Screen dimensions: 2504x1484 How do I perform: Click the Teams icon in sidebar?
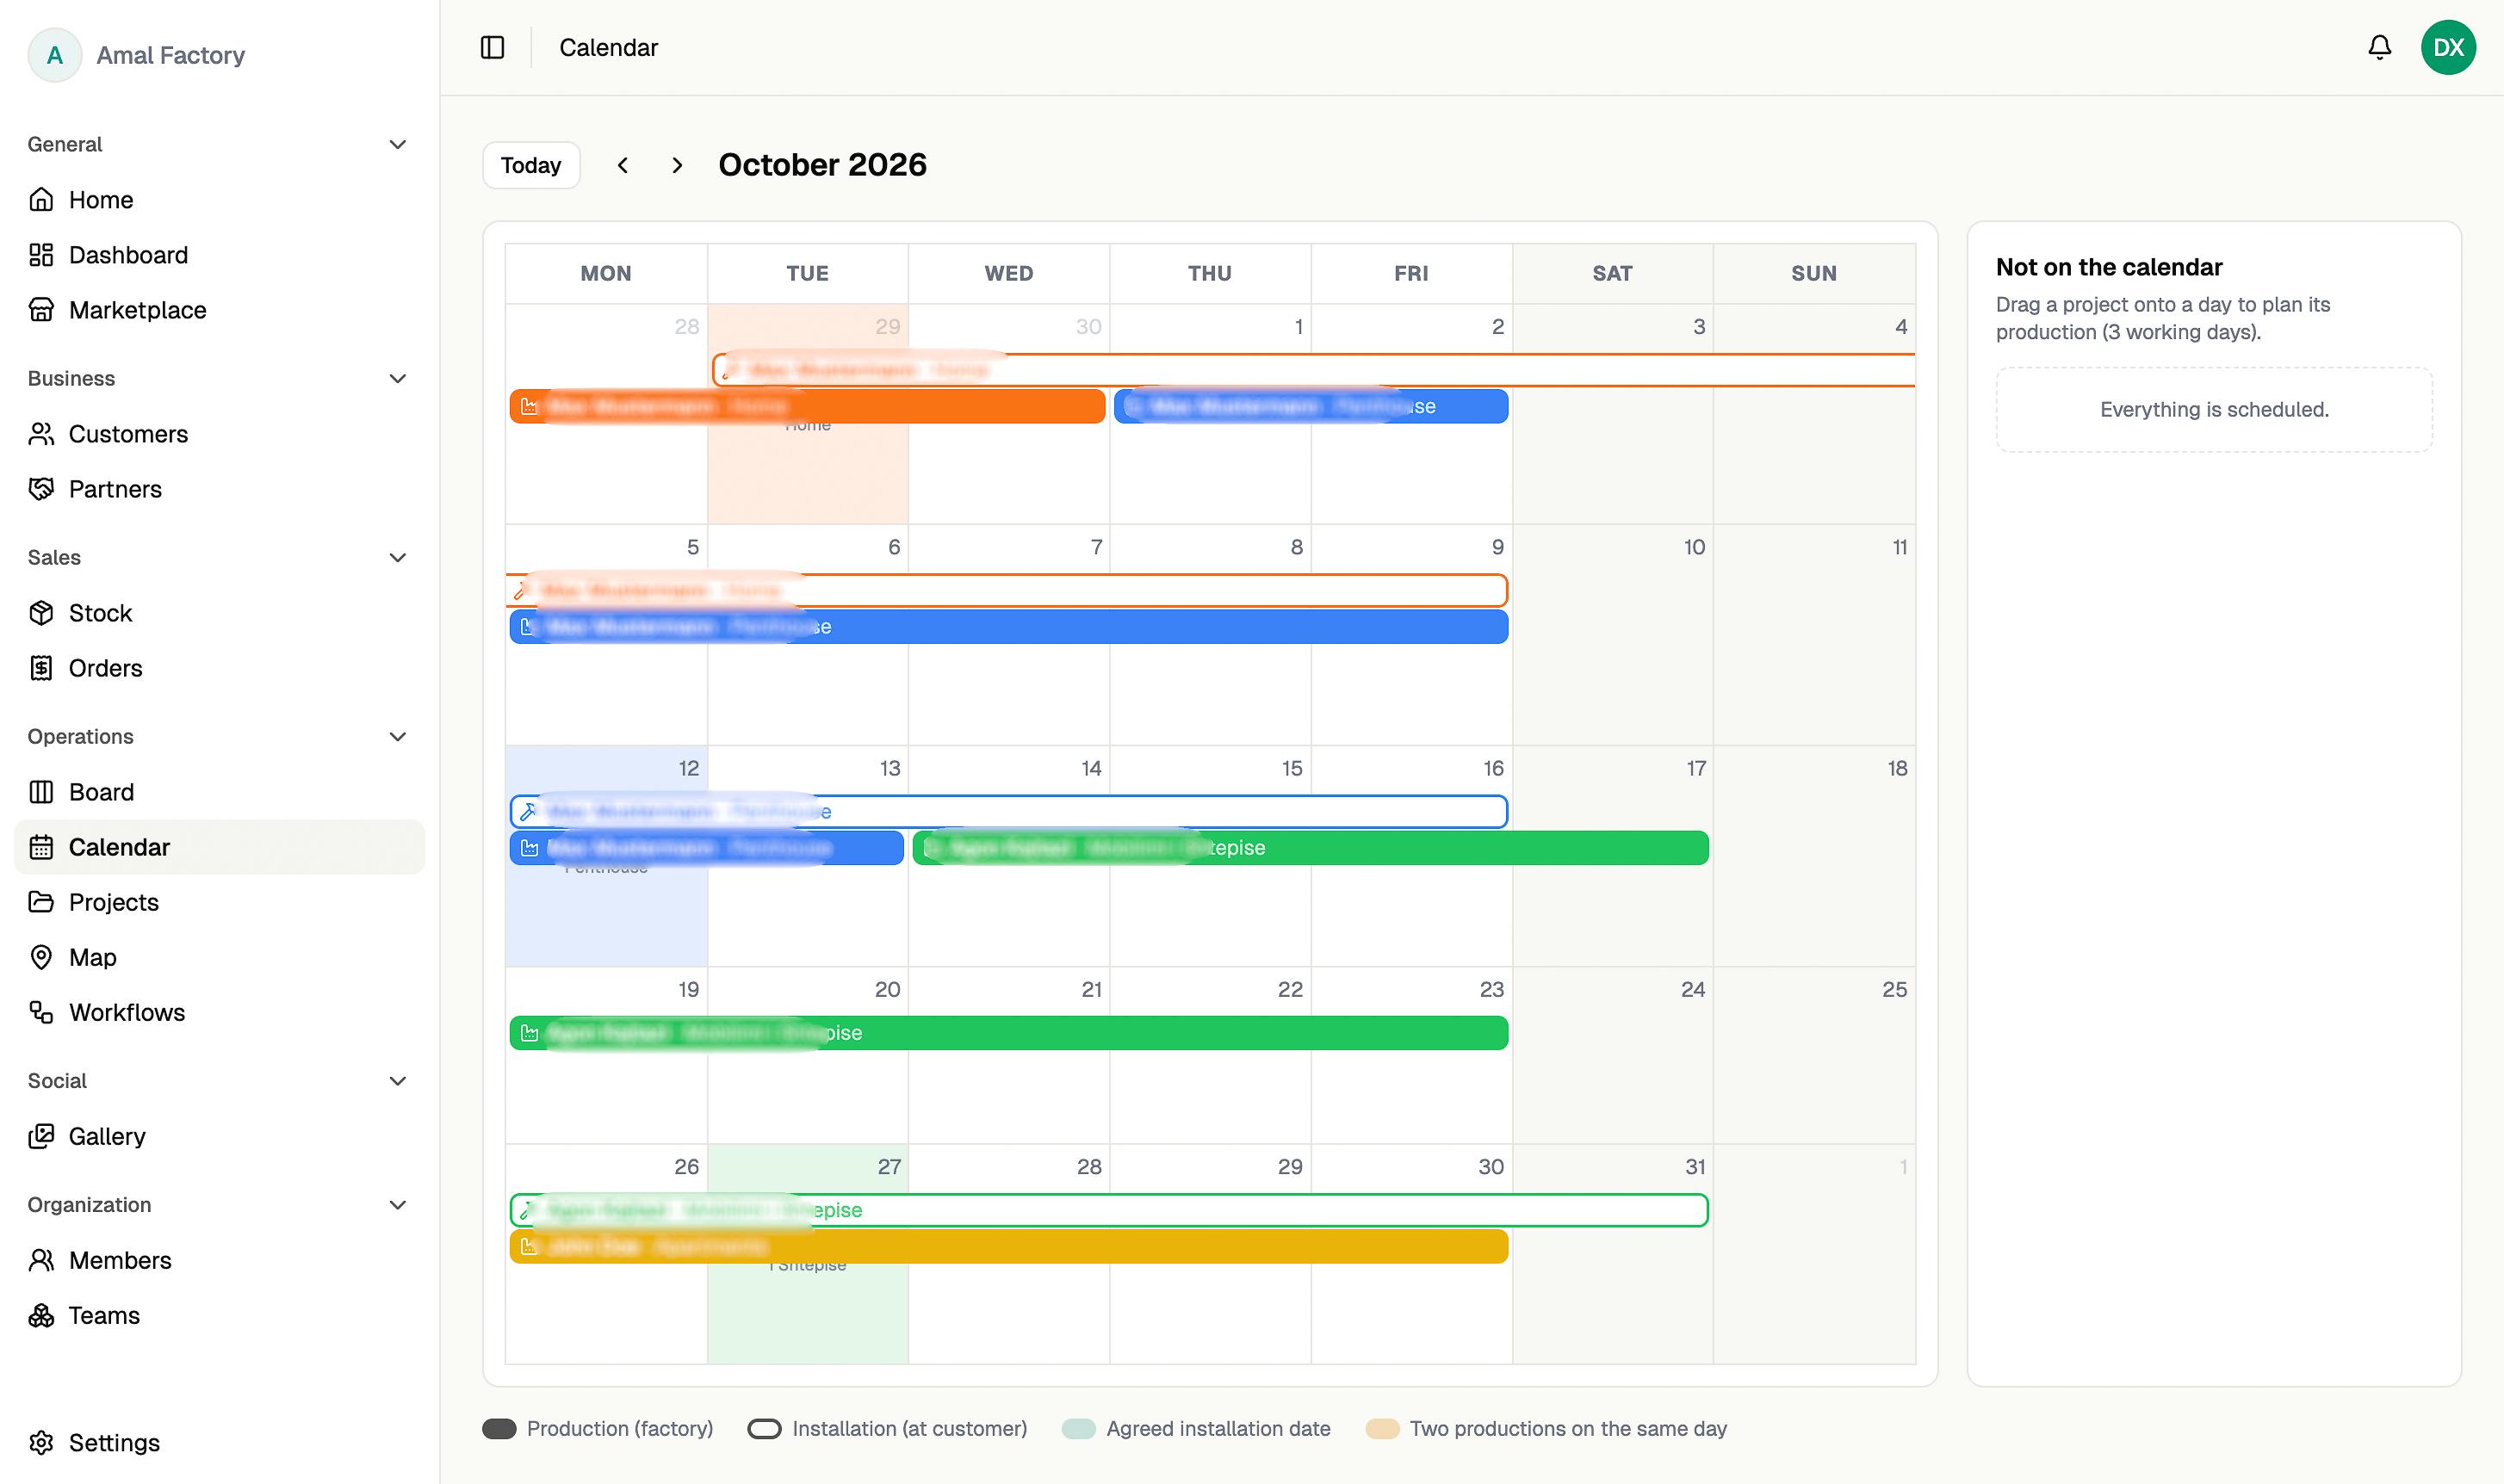coord(41,1315)
